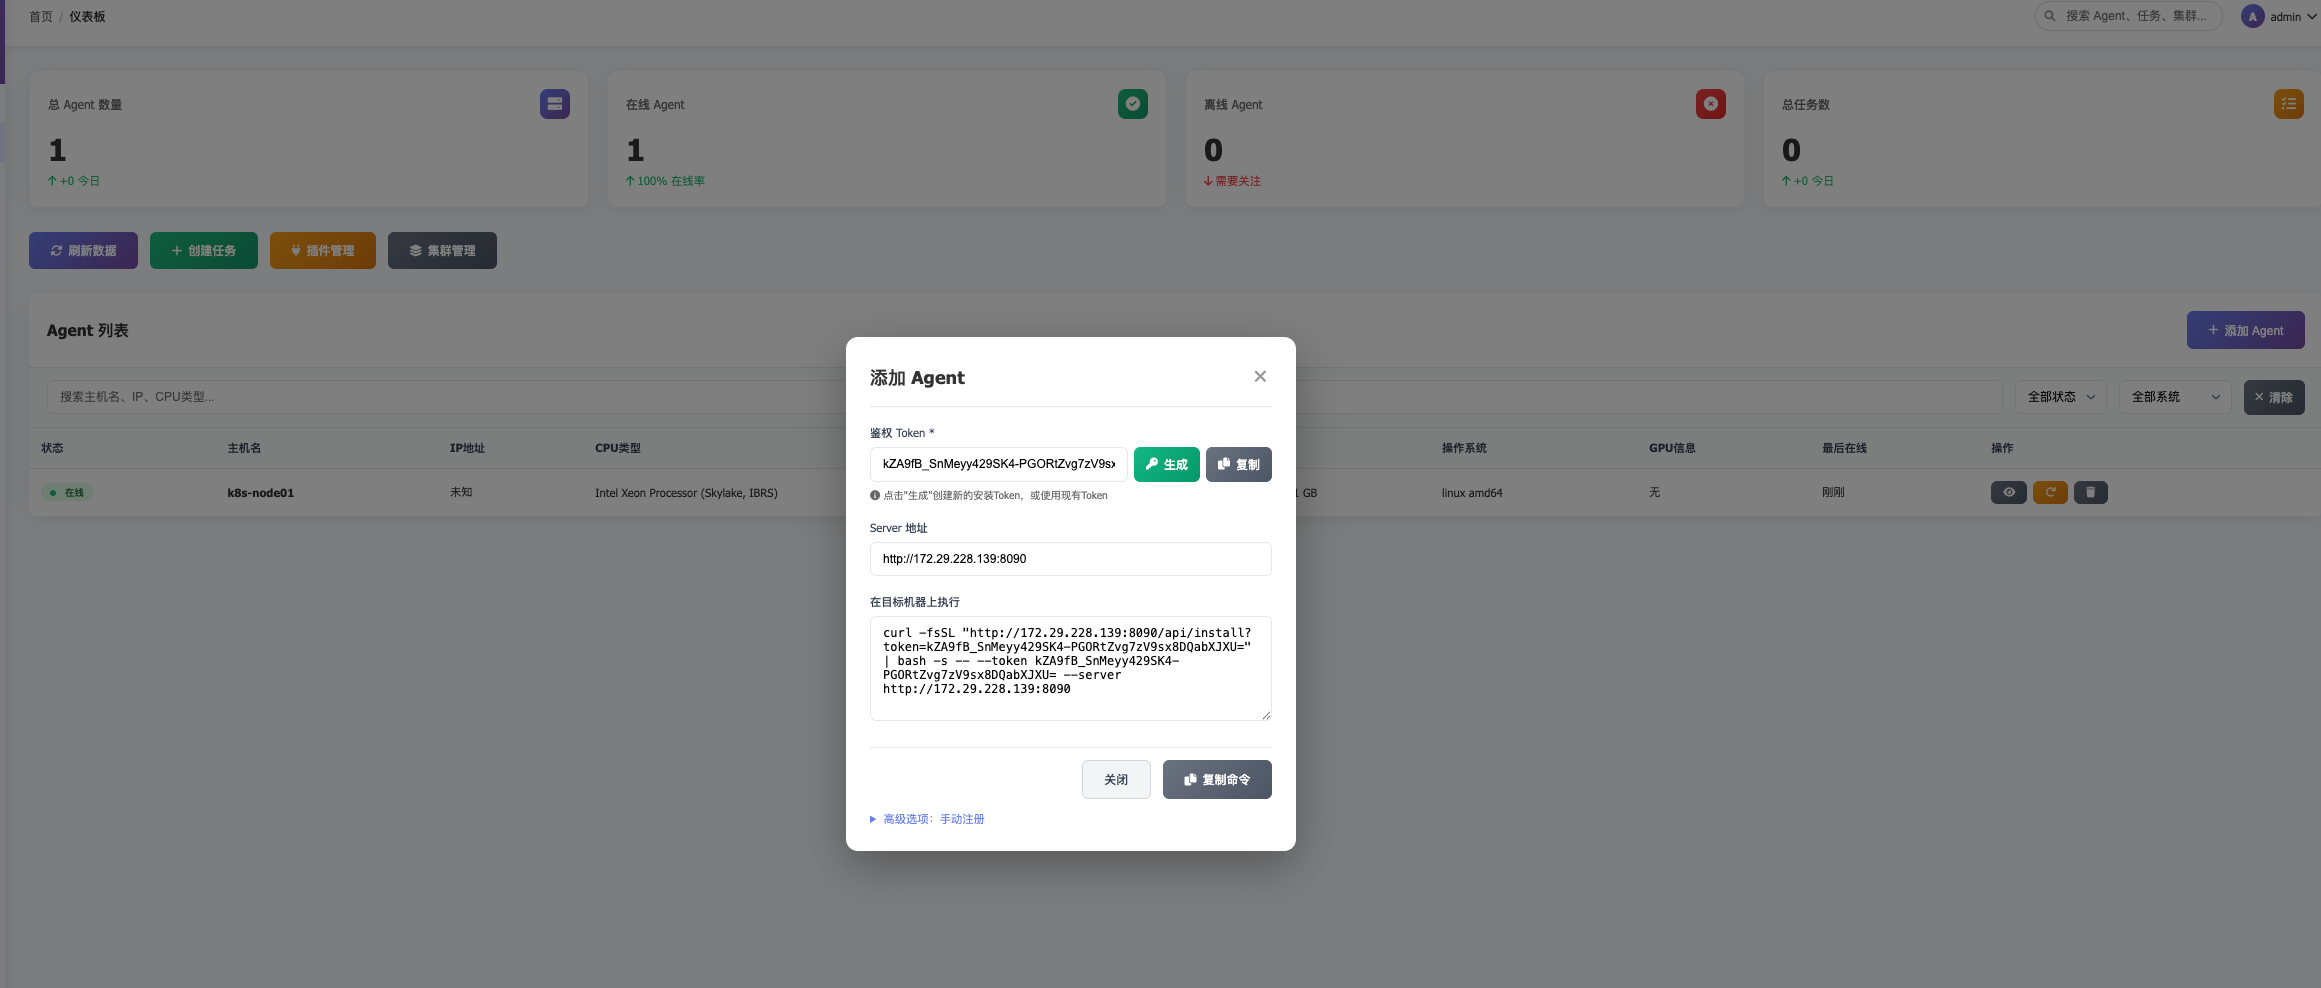Click the plus icon on 创建任务 button
This screenshot has height=988, width=2321.
(x=177, y=250)
